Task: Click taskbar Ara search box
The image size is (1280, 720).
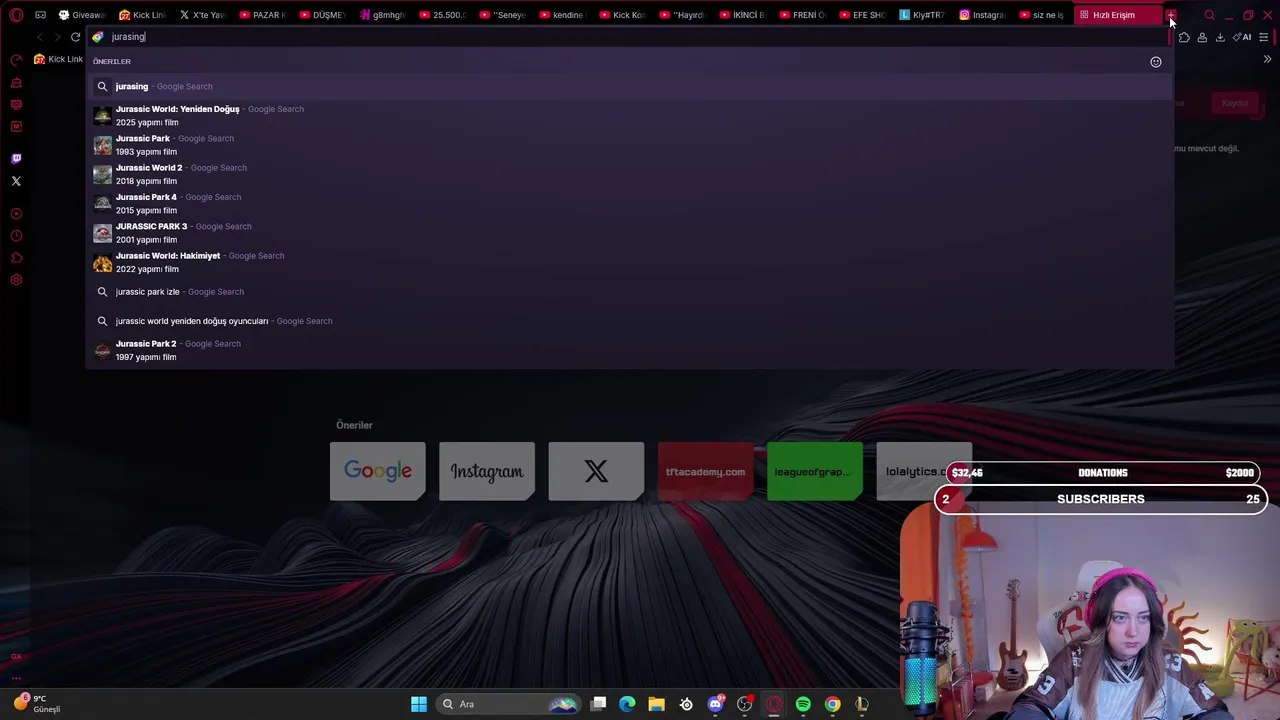Action: point(510,704)
